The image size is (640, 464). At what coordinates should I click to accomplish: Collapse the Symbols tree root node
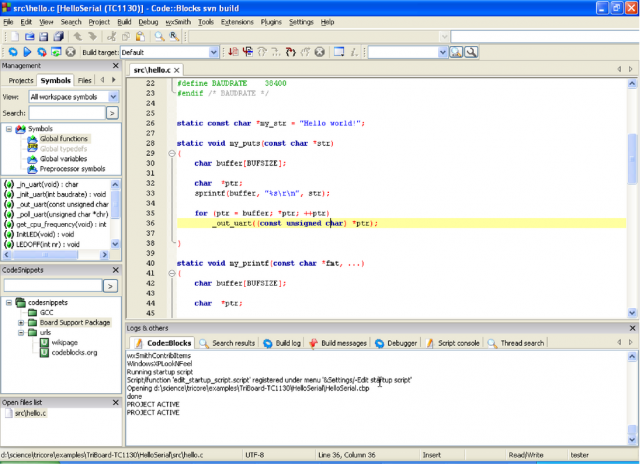coord(9,129)
